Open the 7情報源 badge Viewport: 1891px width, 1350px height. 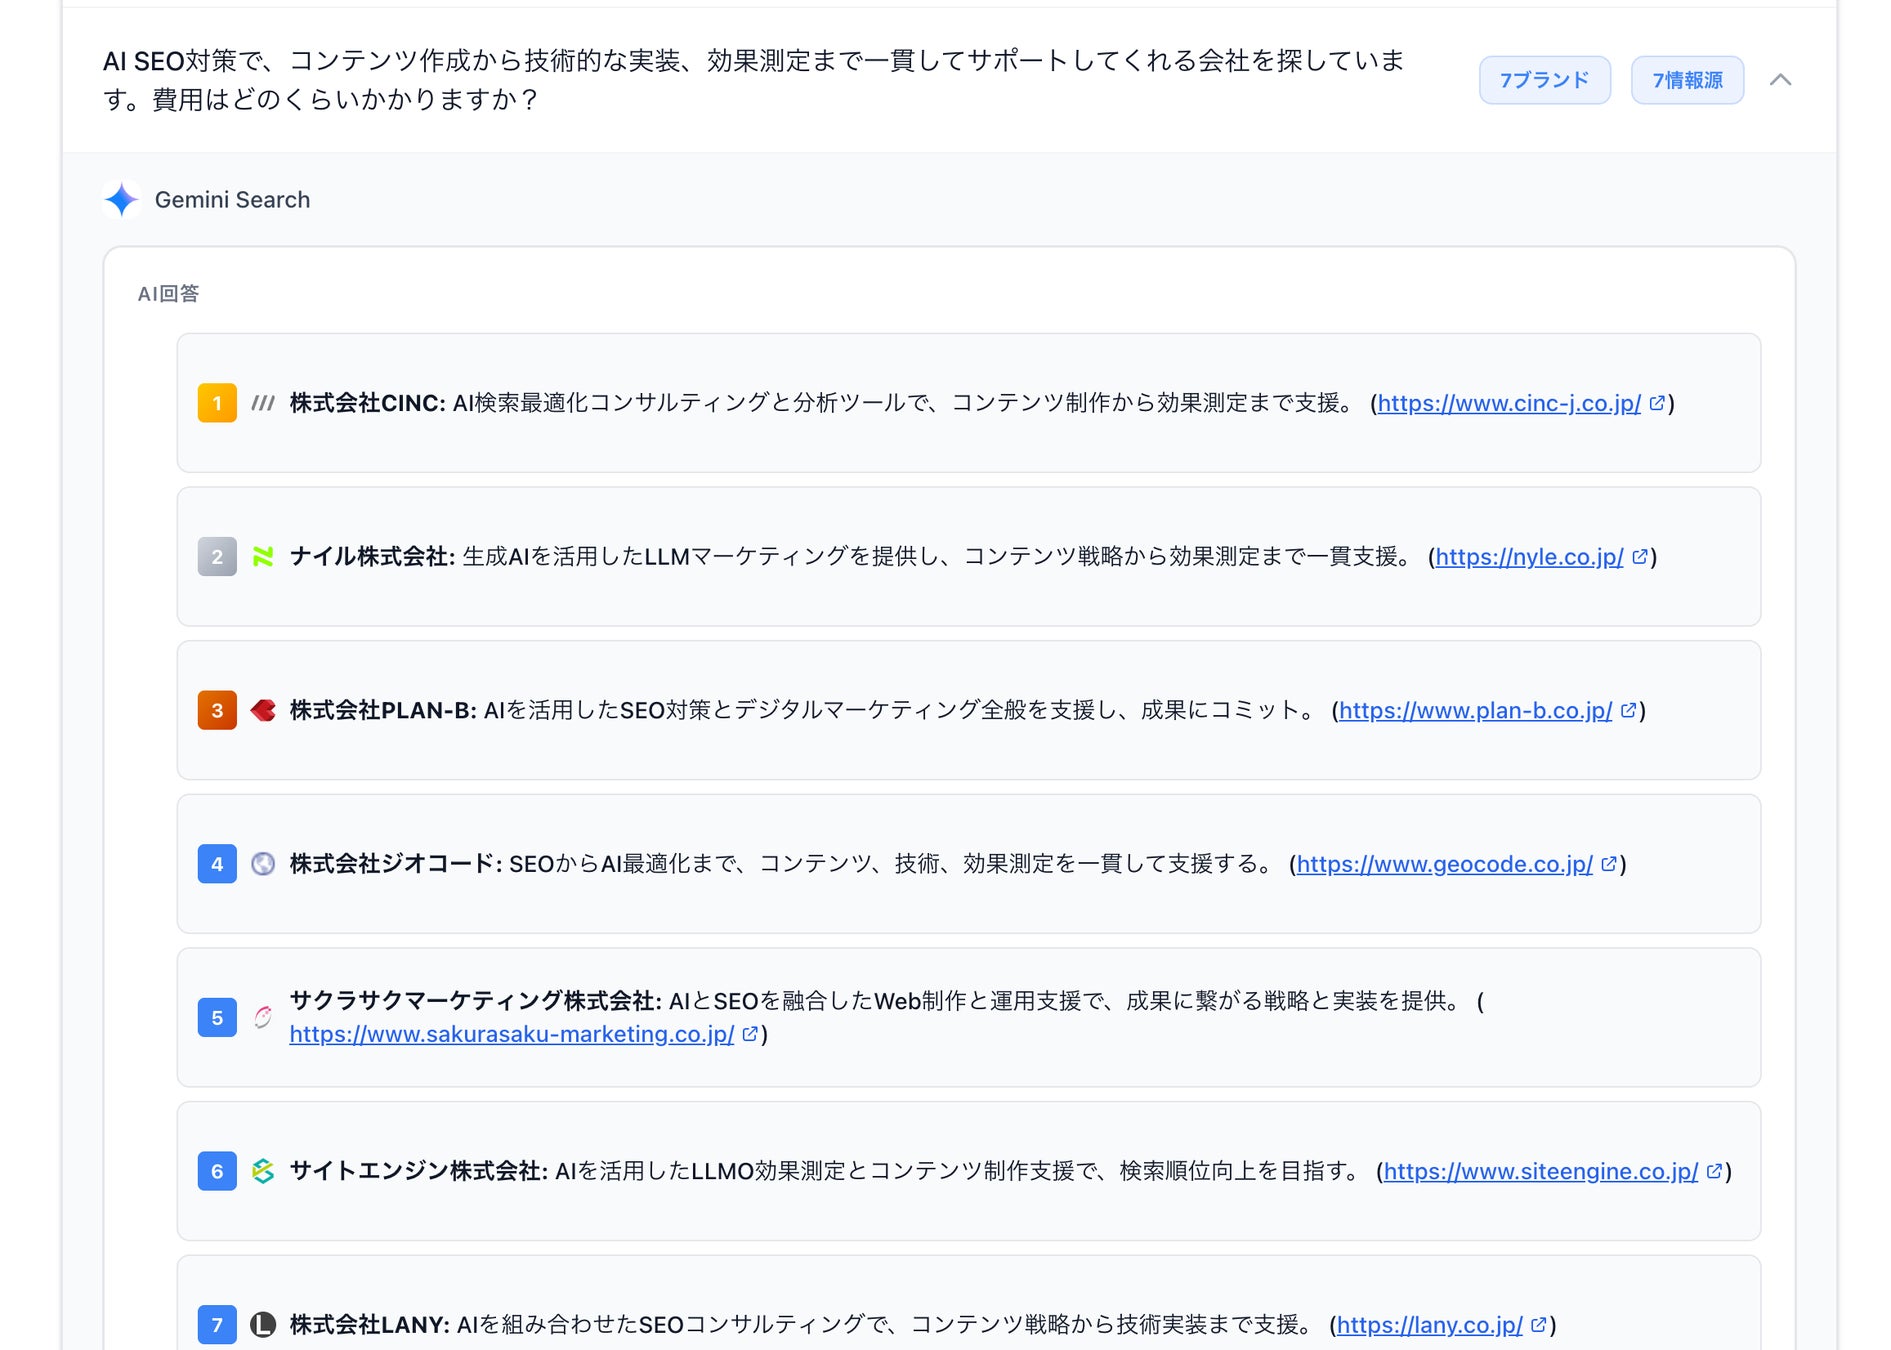pyautogui.click(x=1688, y=80)
